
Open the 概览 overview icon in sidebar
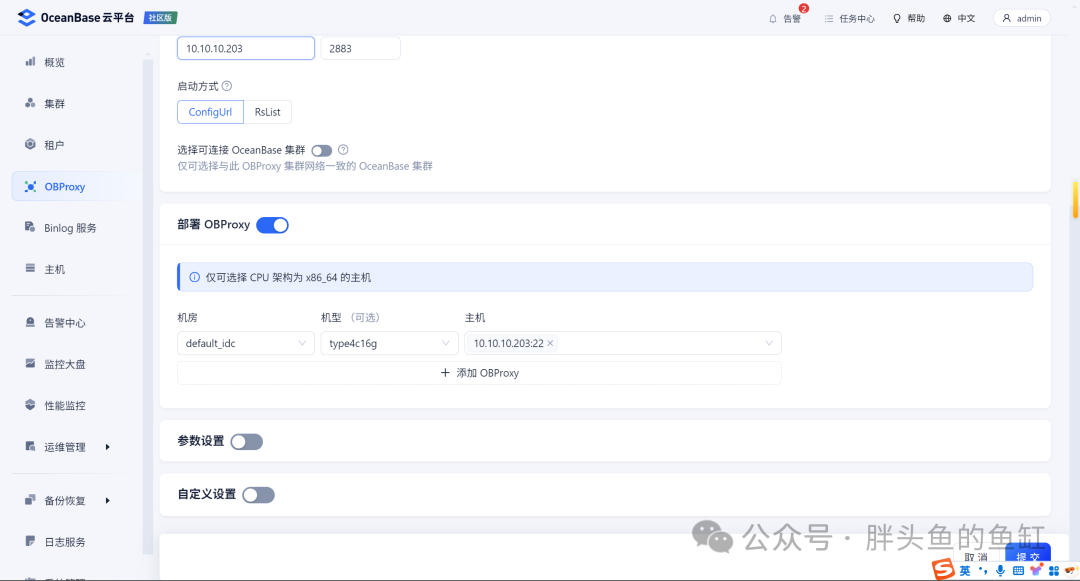click(30, 62)
